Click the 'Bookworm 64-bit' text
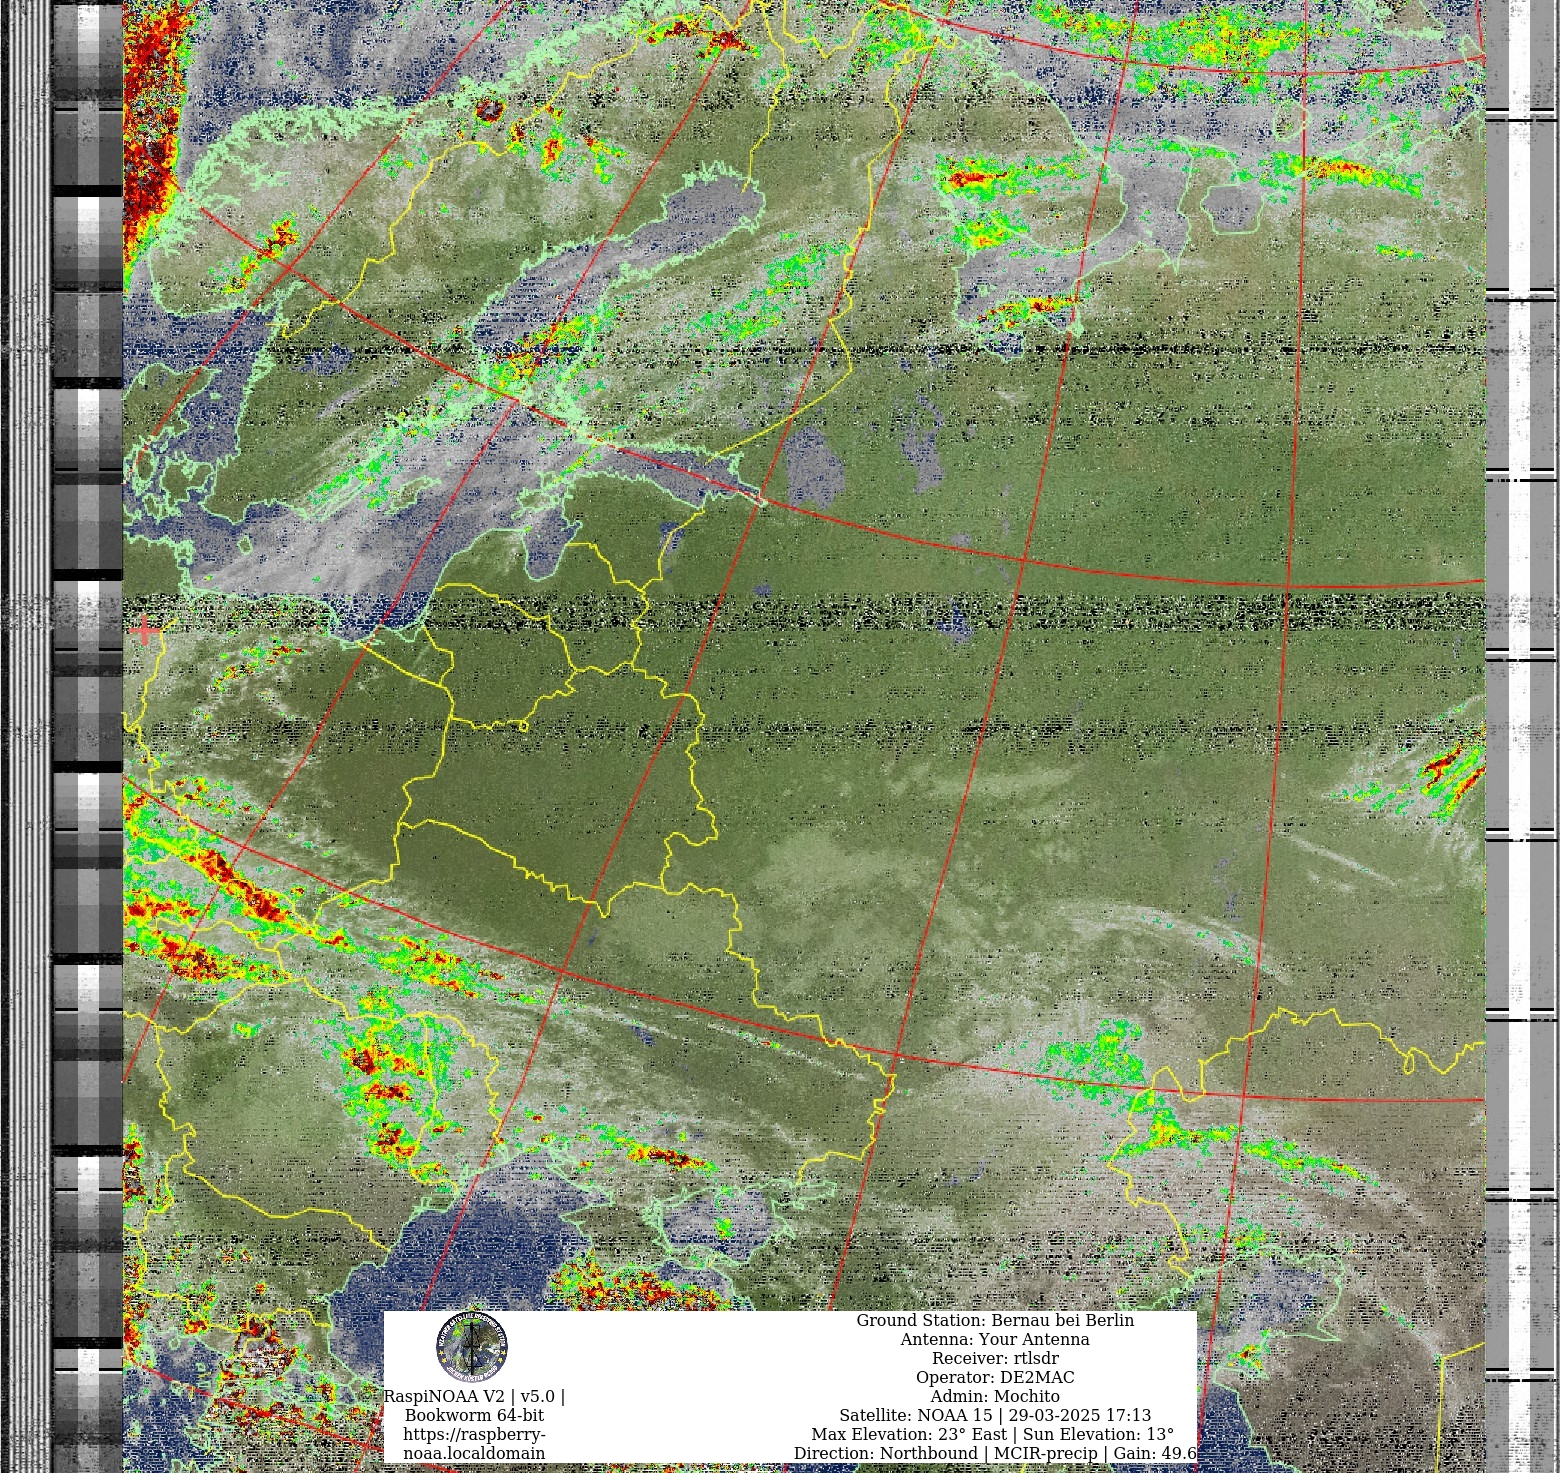Viewport: 1560px width, 1473px height. (474, 1415)
